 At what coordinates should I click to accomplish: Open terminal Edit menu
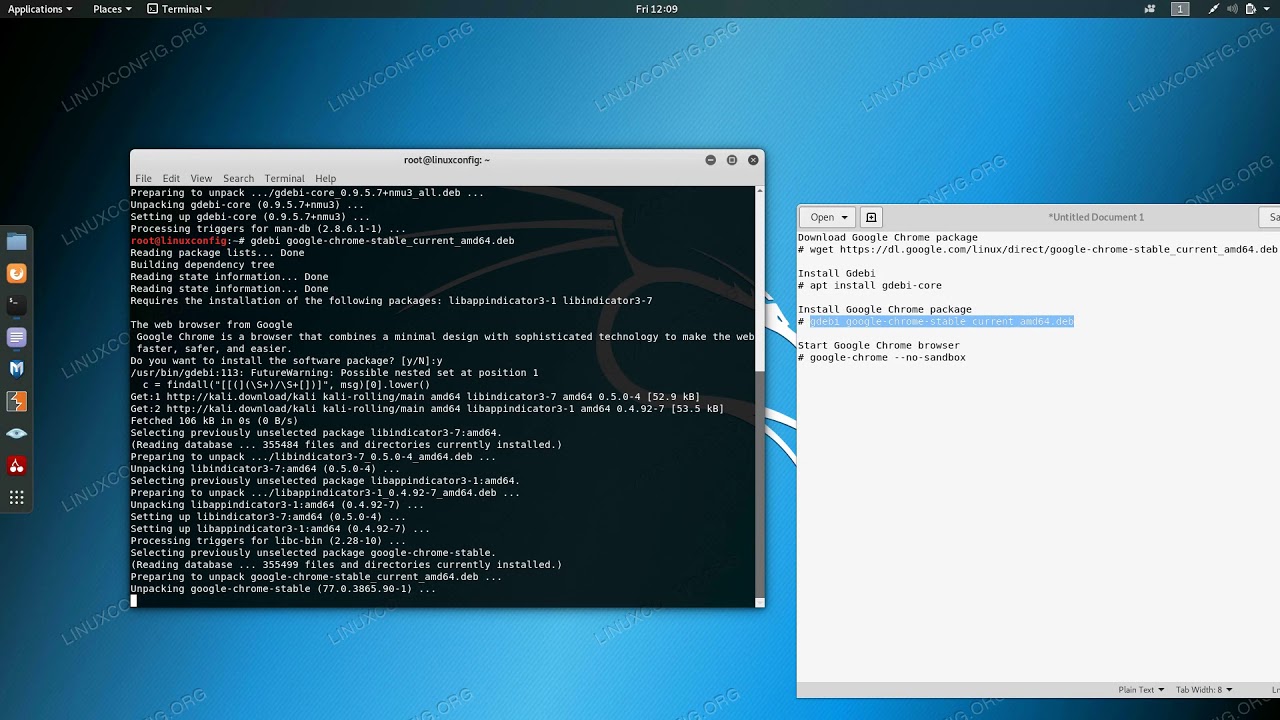click(x=171, y=178)
